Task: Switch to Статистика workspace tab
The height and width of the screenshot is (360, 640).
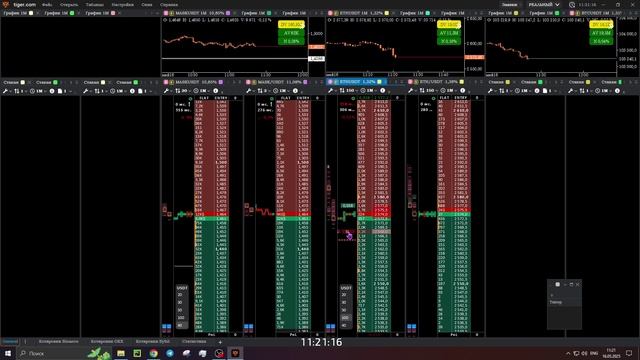Action: pos(194,342)
